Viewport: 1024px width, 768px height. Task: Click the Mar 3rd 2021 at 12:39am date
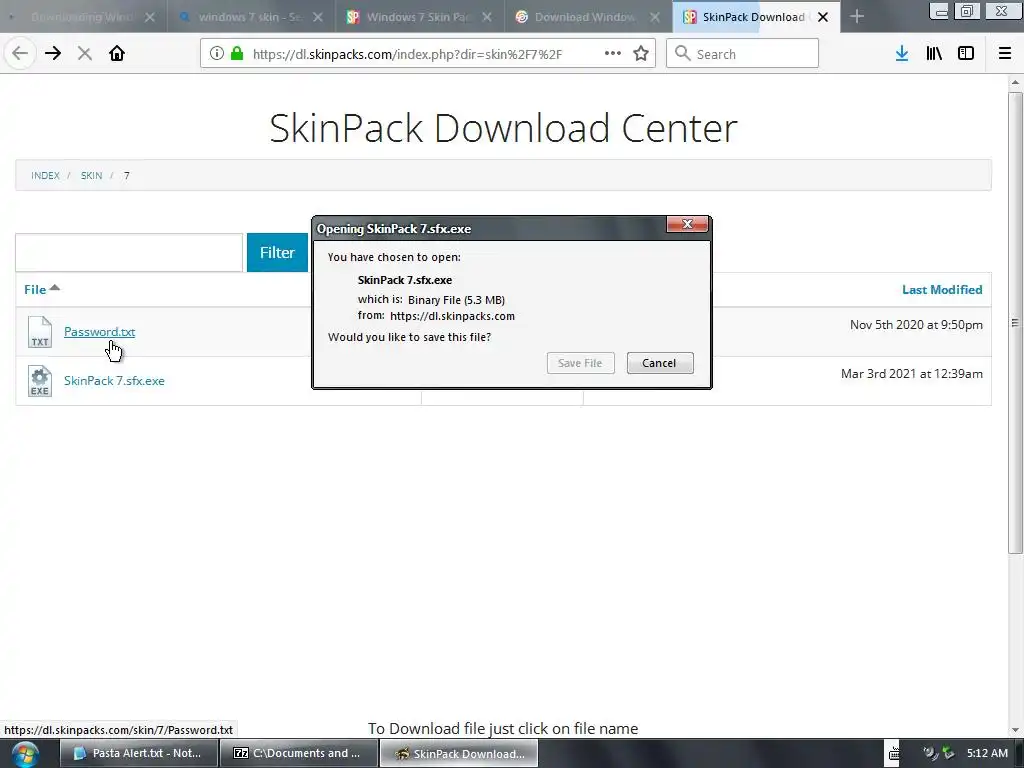pos(912,374)
